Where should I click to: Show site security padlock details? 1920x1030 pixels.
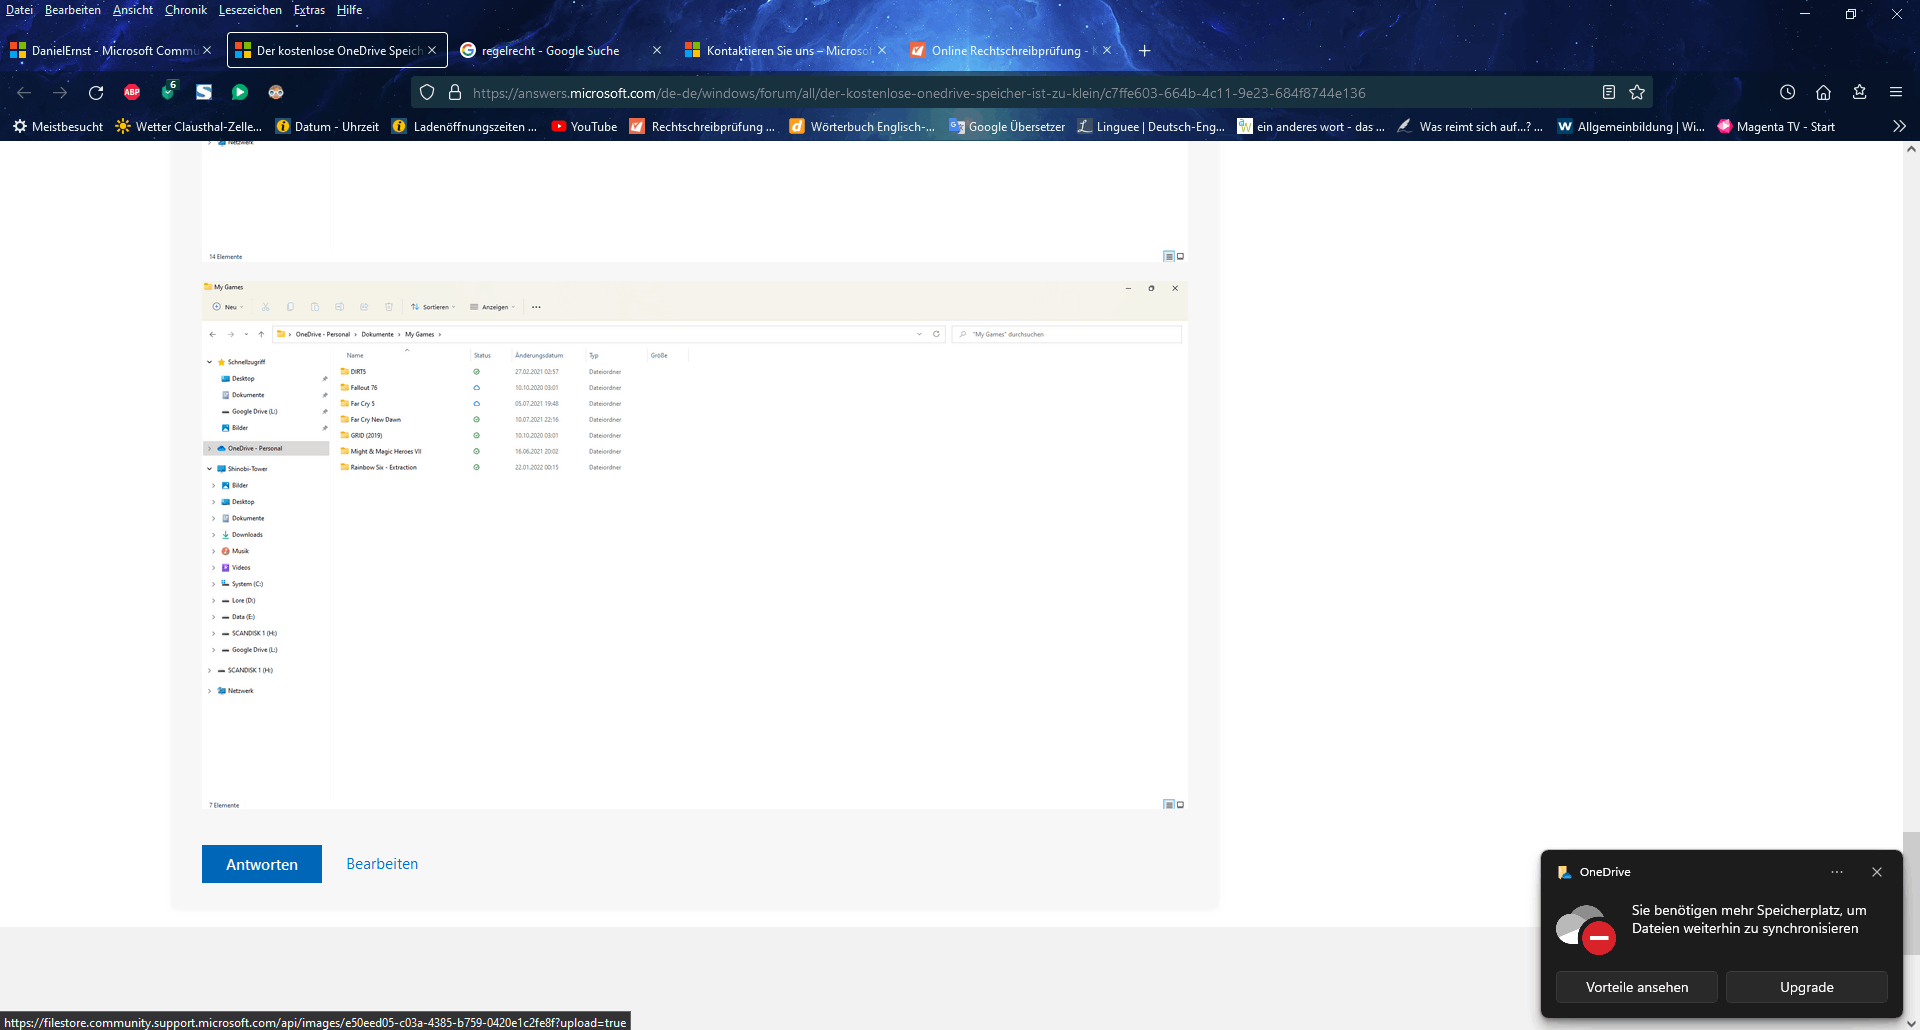pyautogui.click(x=455, y=93)
